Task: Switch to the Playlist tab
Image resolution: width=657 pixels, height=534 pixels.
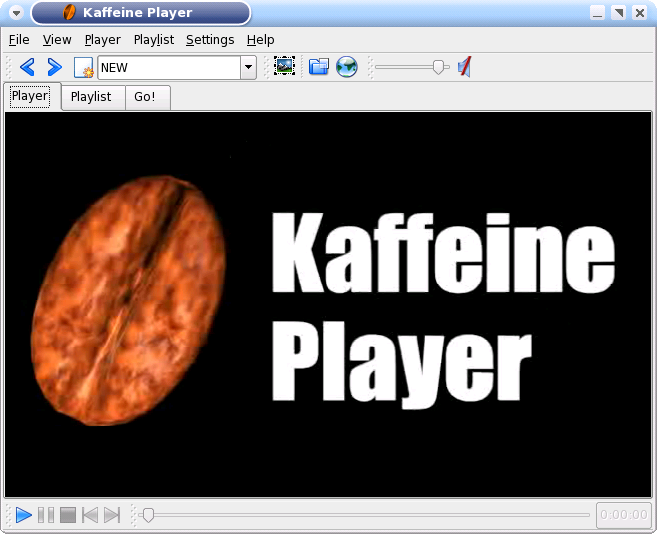Action: click(x=93, y=97)
